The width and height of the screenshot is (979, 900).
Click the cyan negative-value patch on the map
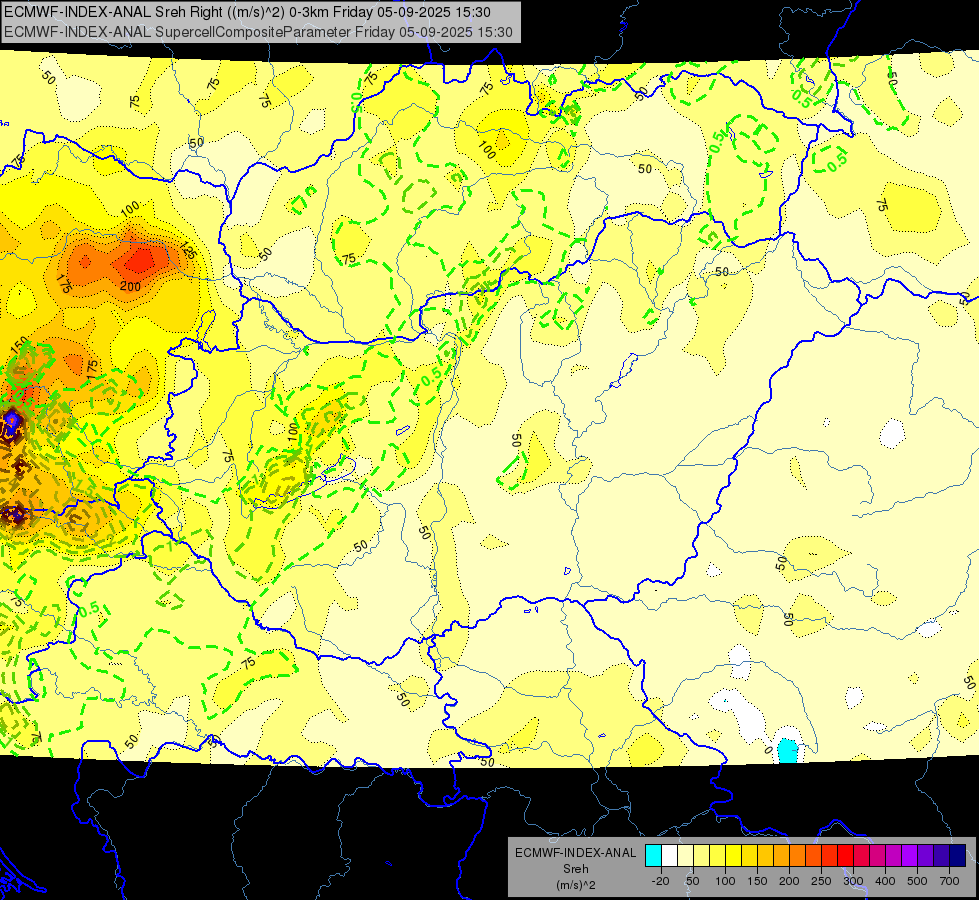pos(788,751)
